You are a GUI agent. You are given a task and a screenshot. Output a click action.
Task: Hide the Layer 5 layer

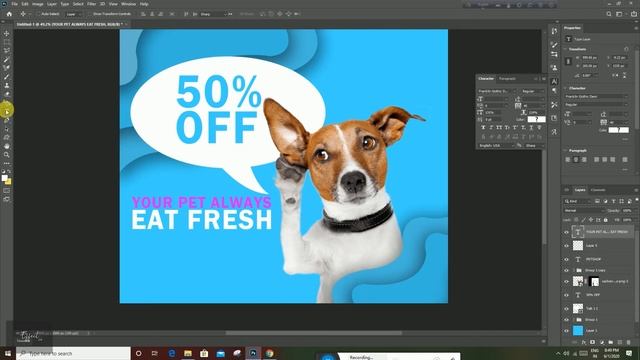pos(566,246)
